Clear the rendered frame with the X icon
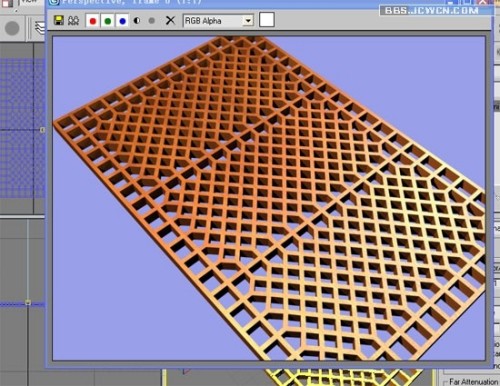This screenshot has width=500, height=386. click(x=170, y=21)
